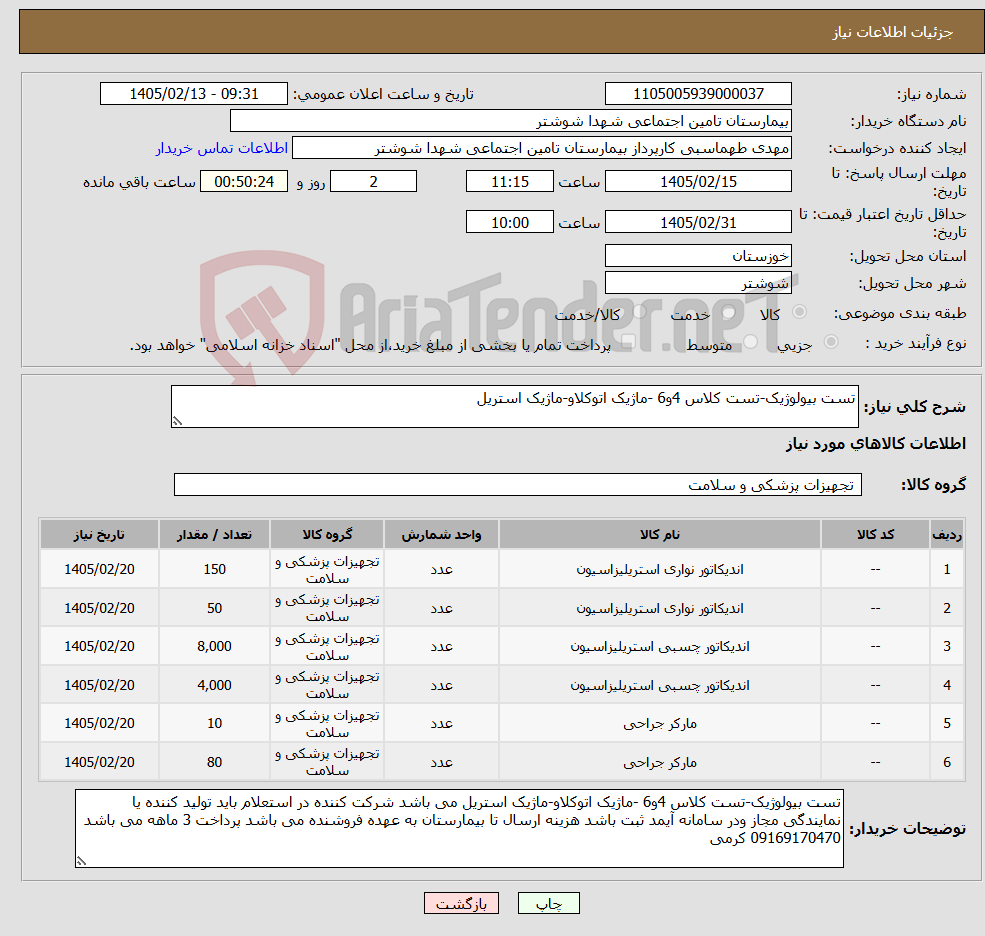The image size is (985, 936).
Task: Click quantity 150 in row 1
Action: (214, 569)
